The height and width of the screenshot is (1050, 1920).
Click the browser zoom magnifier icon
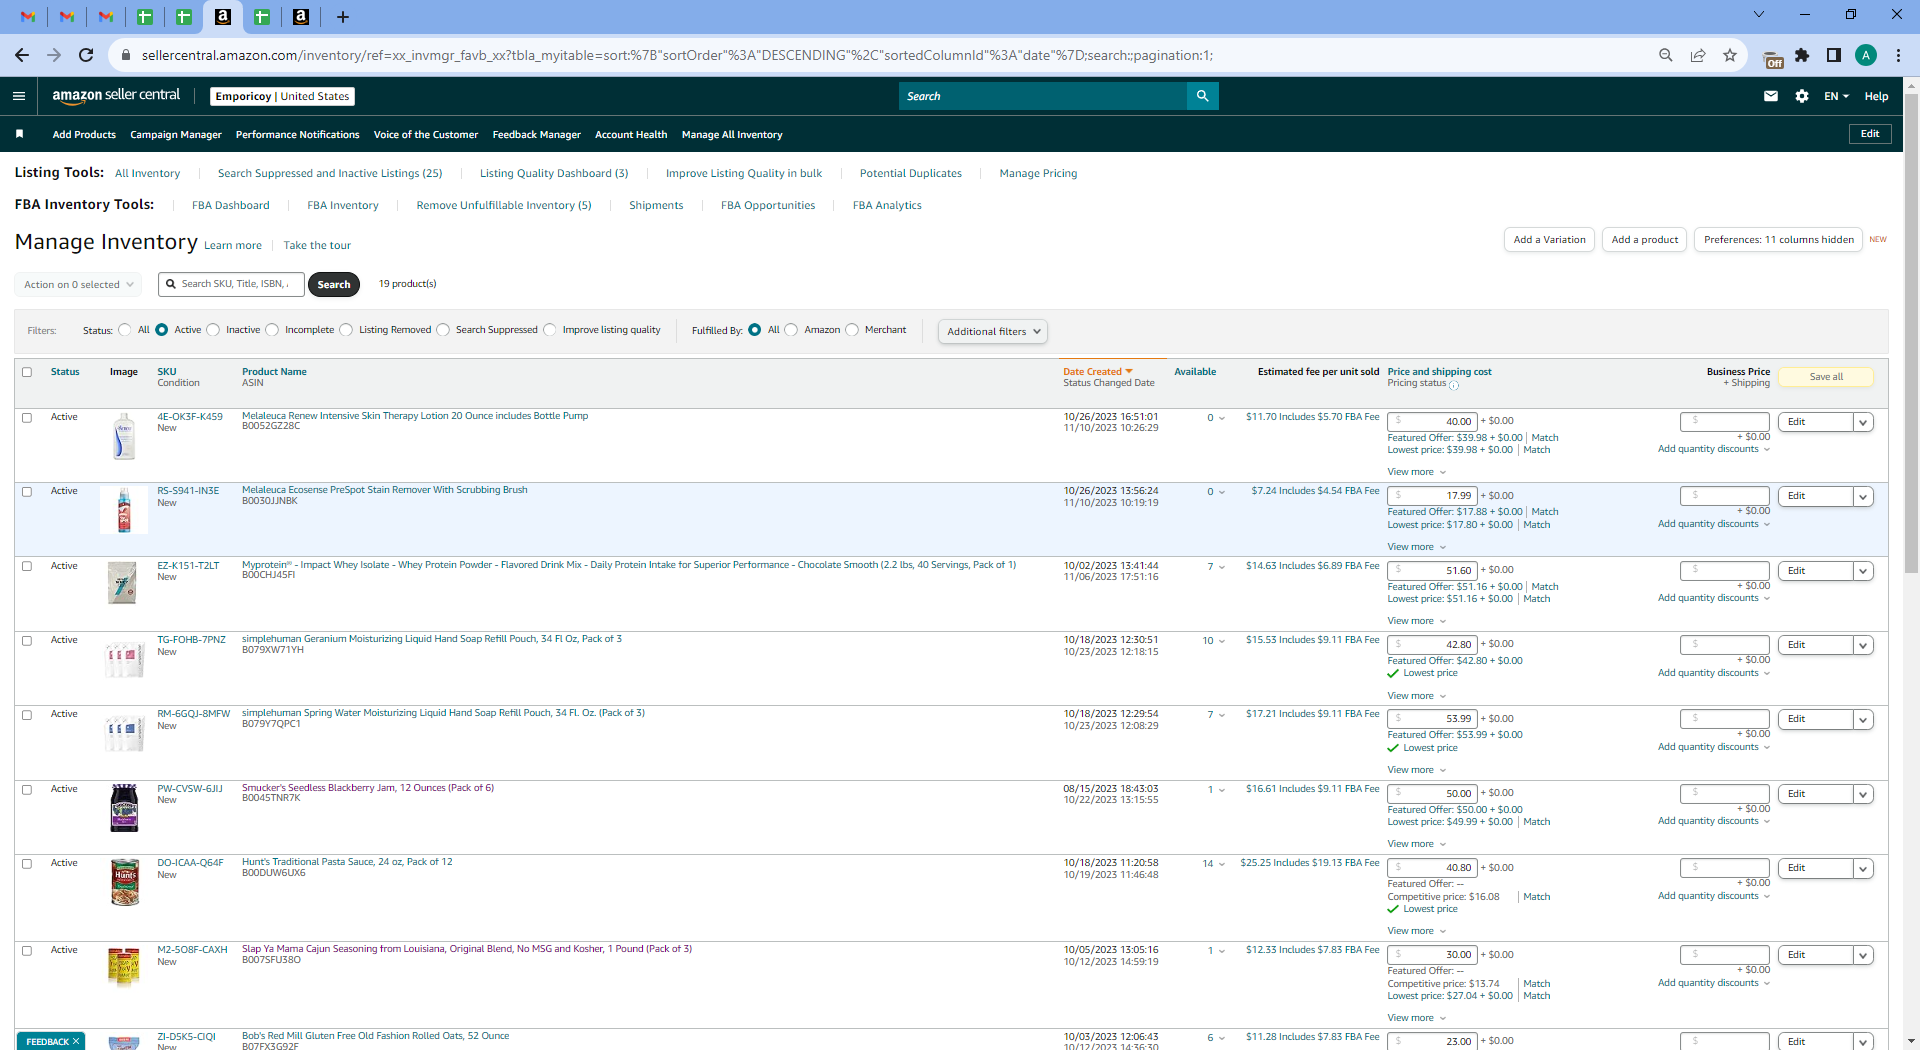coord(1666,55)
